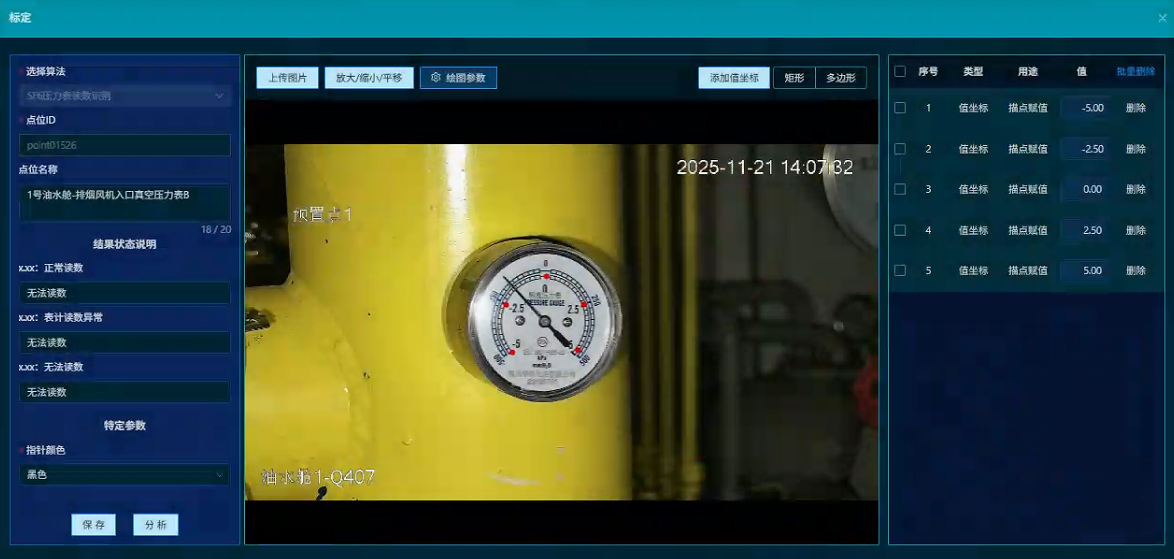This screenshot has height=559, width=1174.
Task: Click the gear icon on 绘图参数
Action: [x=436, y=77]
